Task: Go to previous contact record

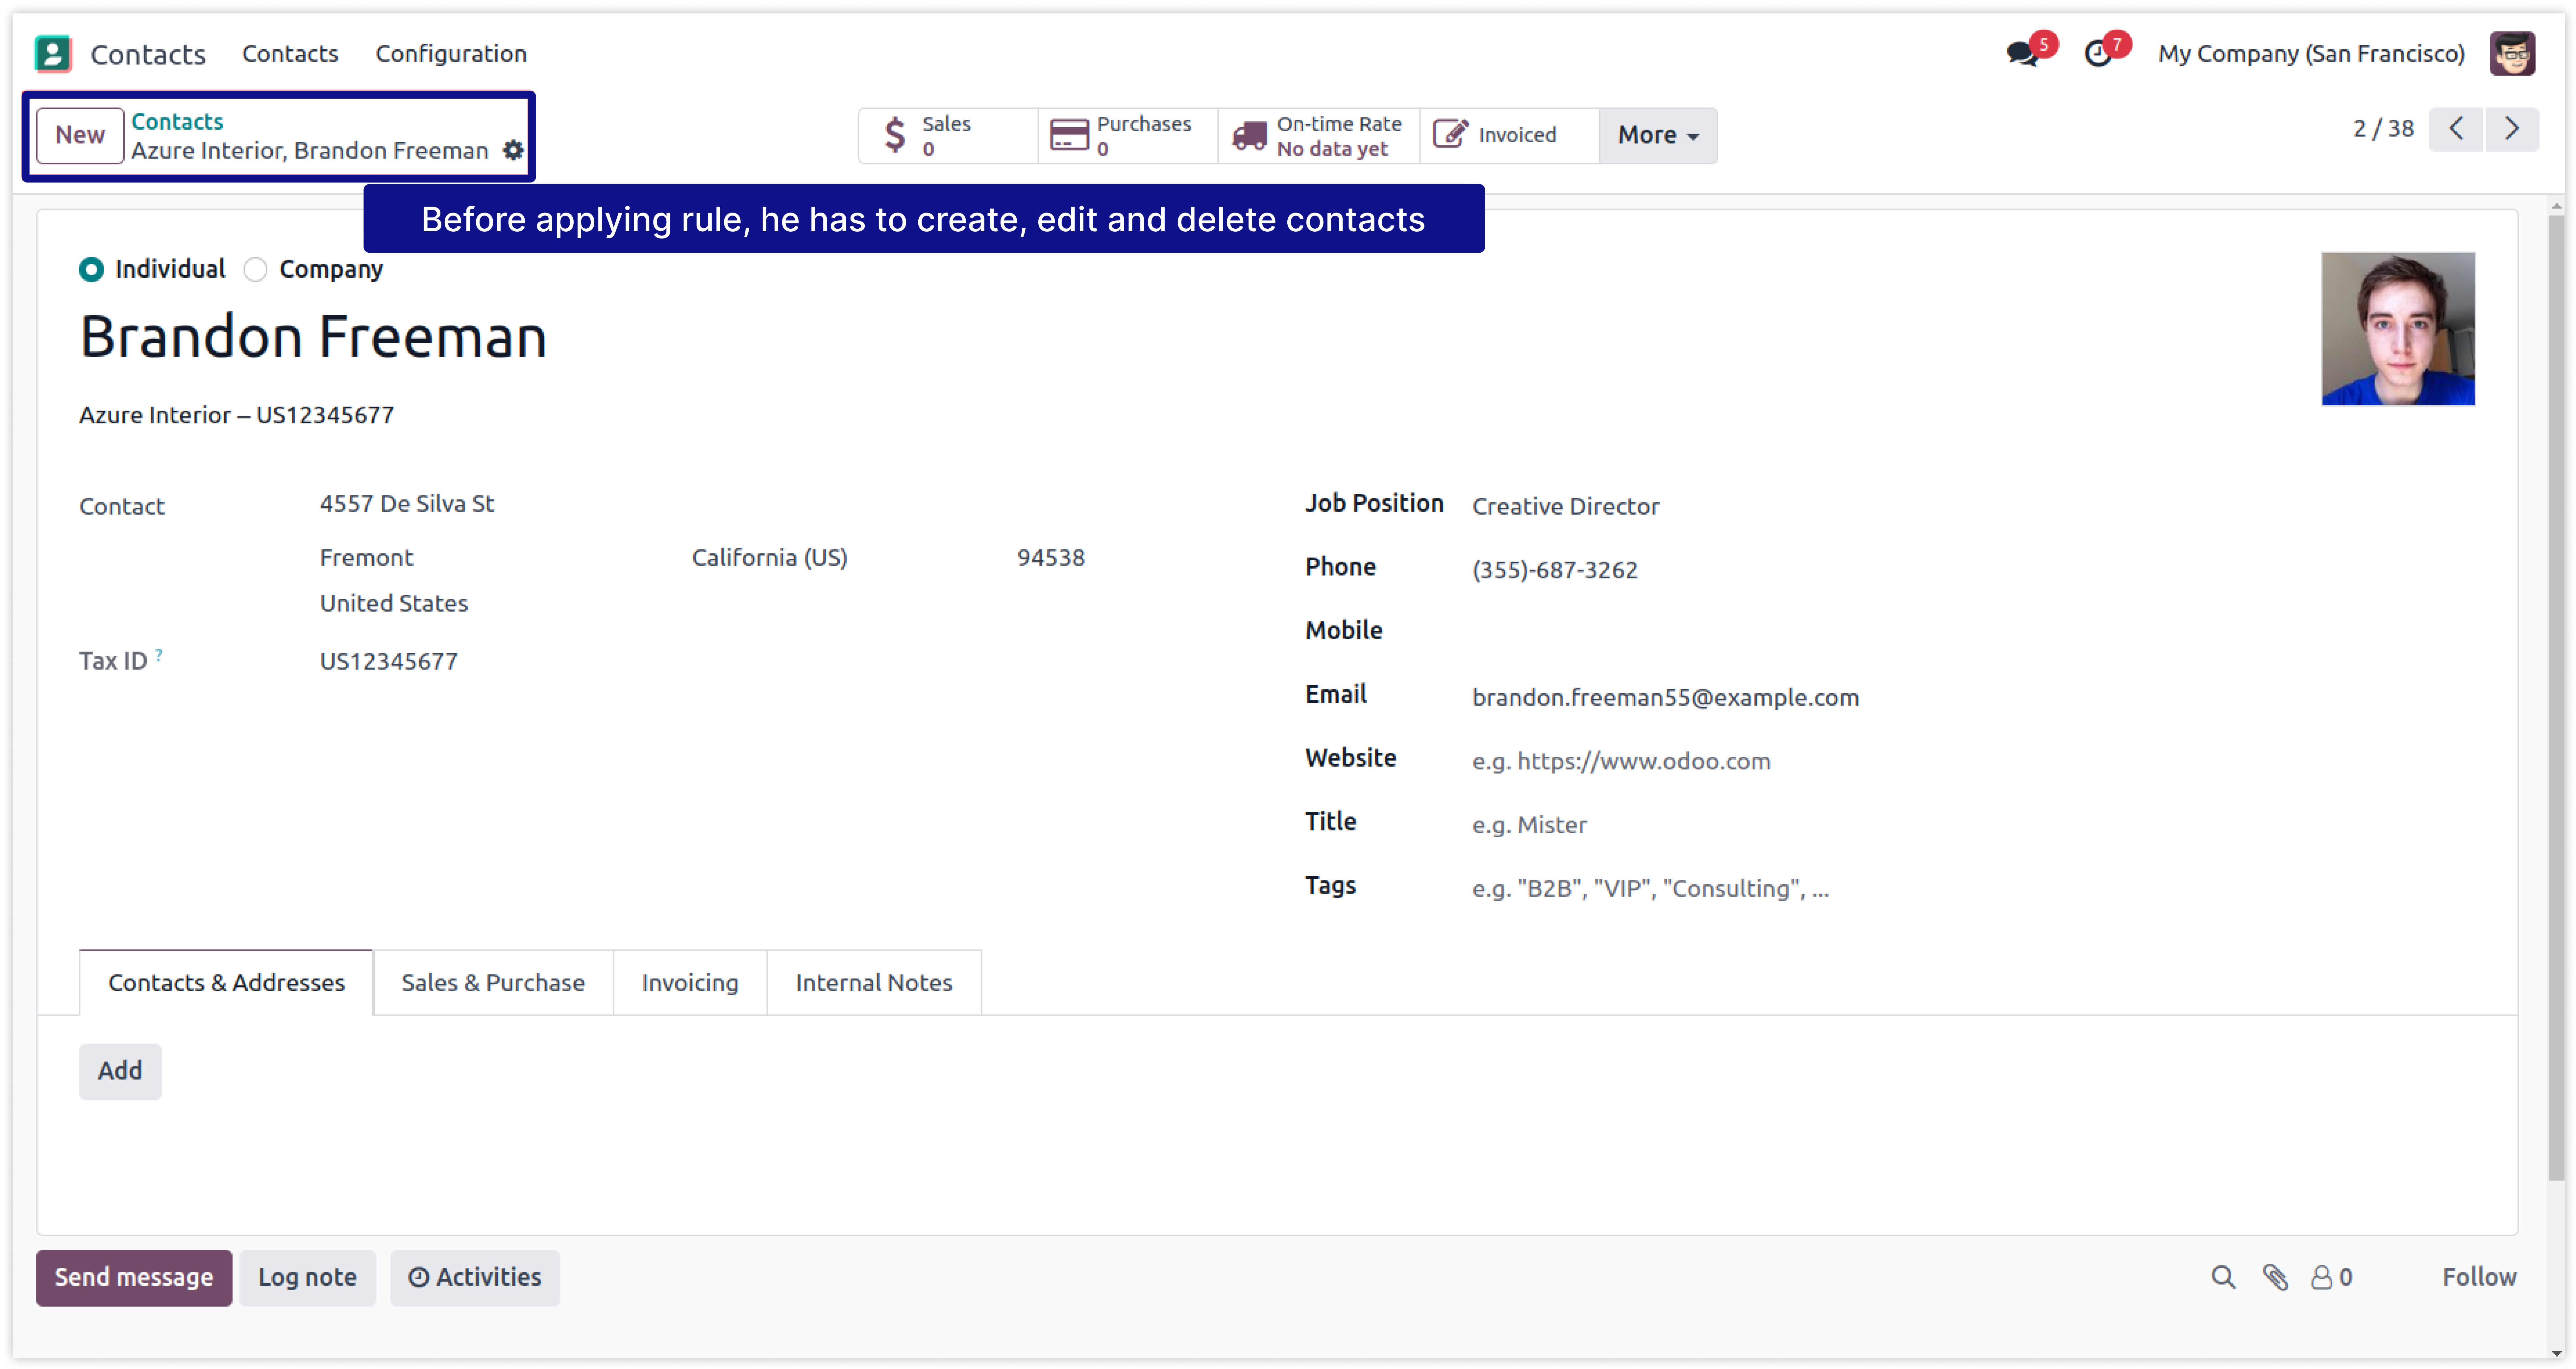Action: click(x=2456, y=129)
